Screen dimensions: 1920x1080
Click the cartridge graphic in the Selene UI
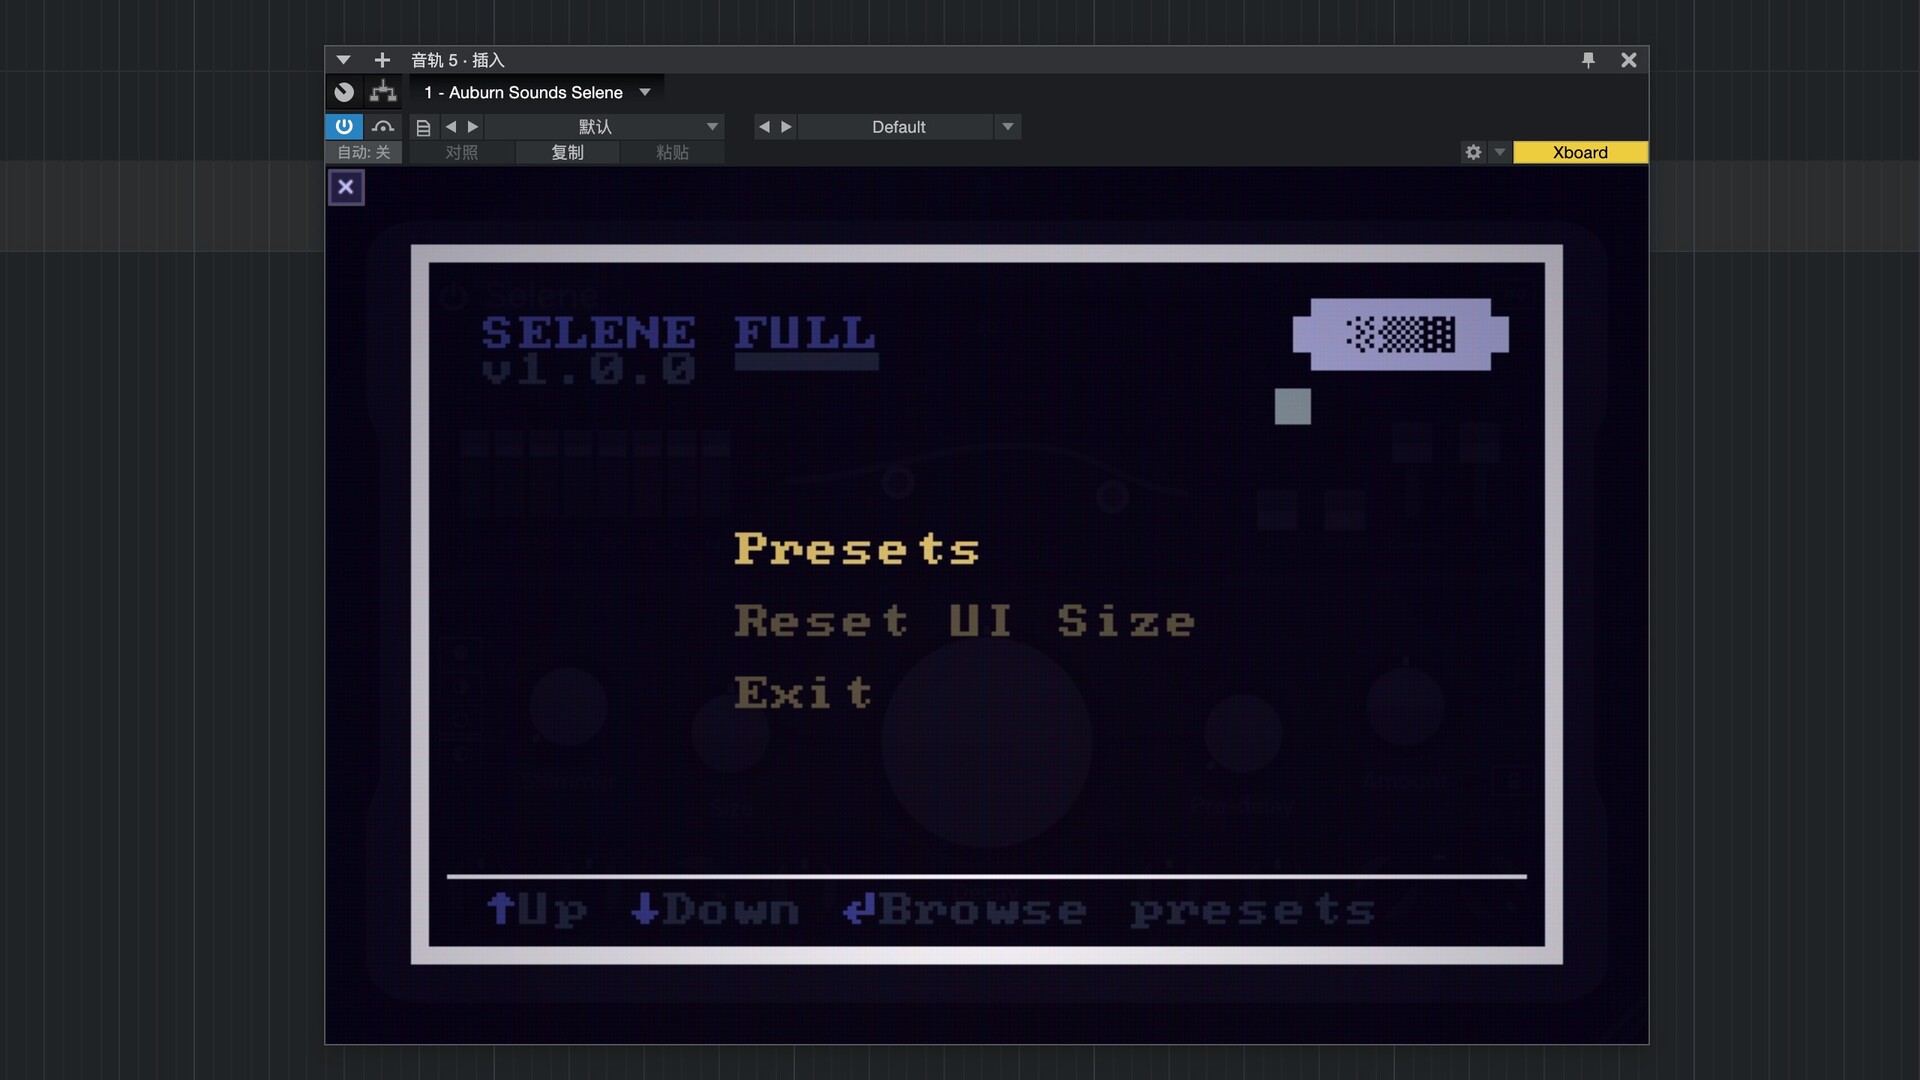1400,334
